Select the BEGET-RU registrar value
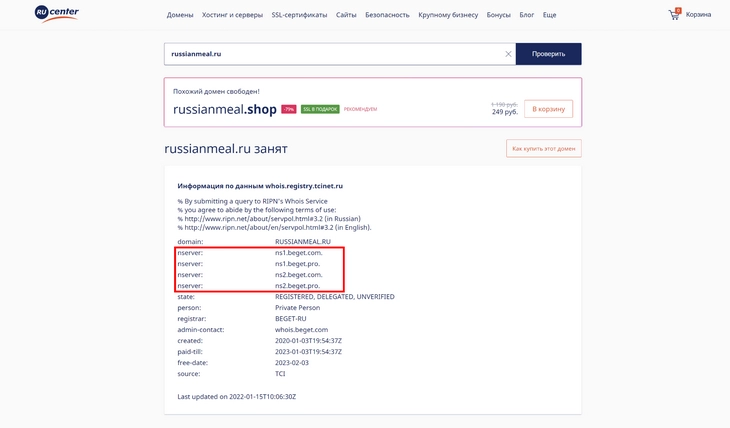 291,319
